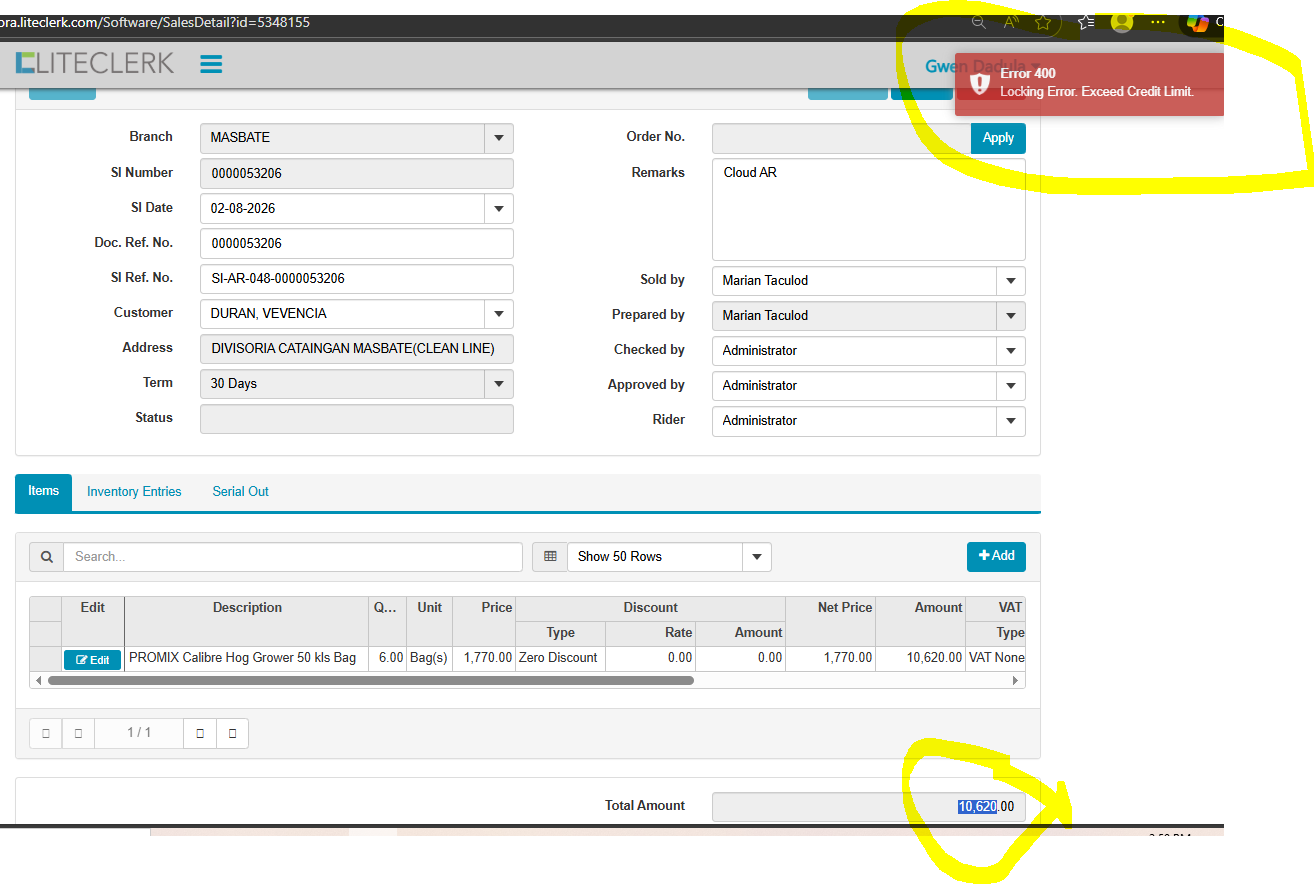Open the browser profile avatar
Image resolution: width=1314 pixels, height=884 pixels.
click(x=1122, y=22)
